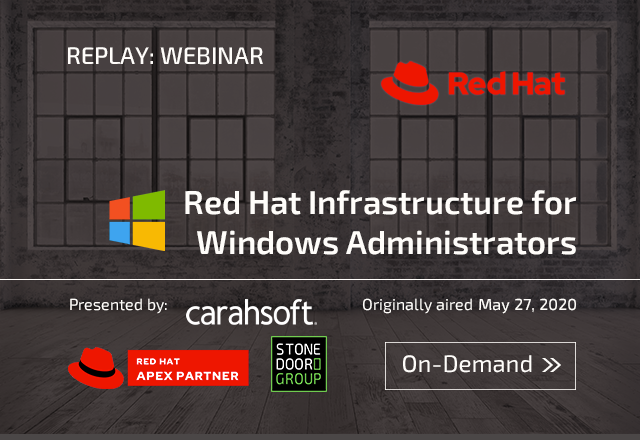
Task: Click the On-Demand button
Action: click(x=480, y=366)
